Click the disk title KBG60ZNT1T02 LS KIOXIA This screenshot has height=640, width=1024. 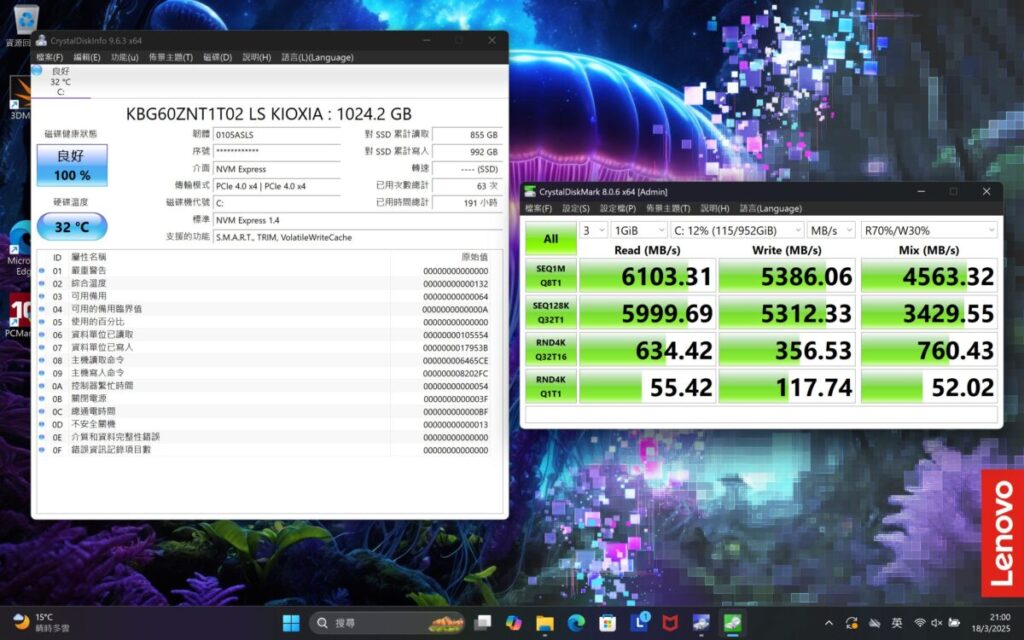269,114
